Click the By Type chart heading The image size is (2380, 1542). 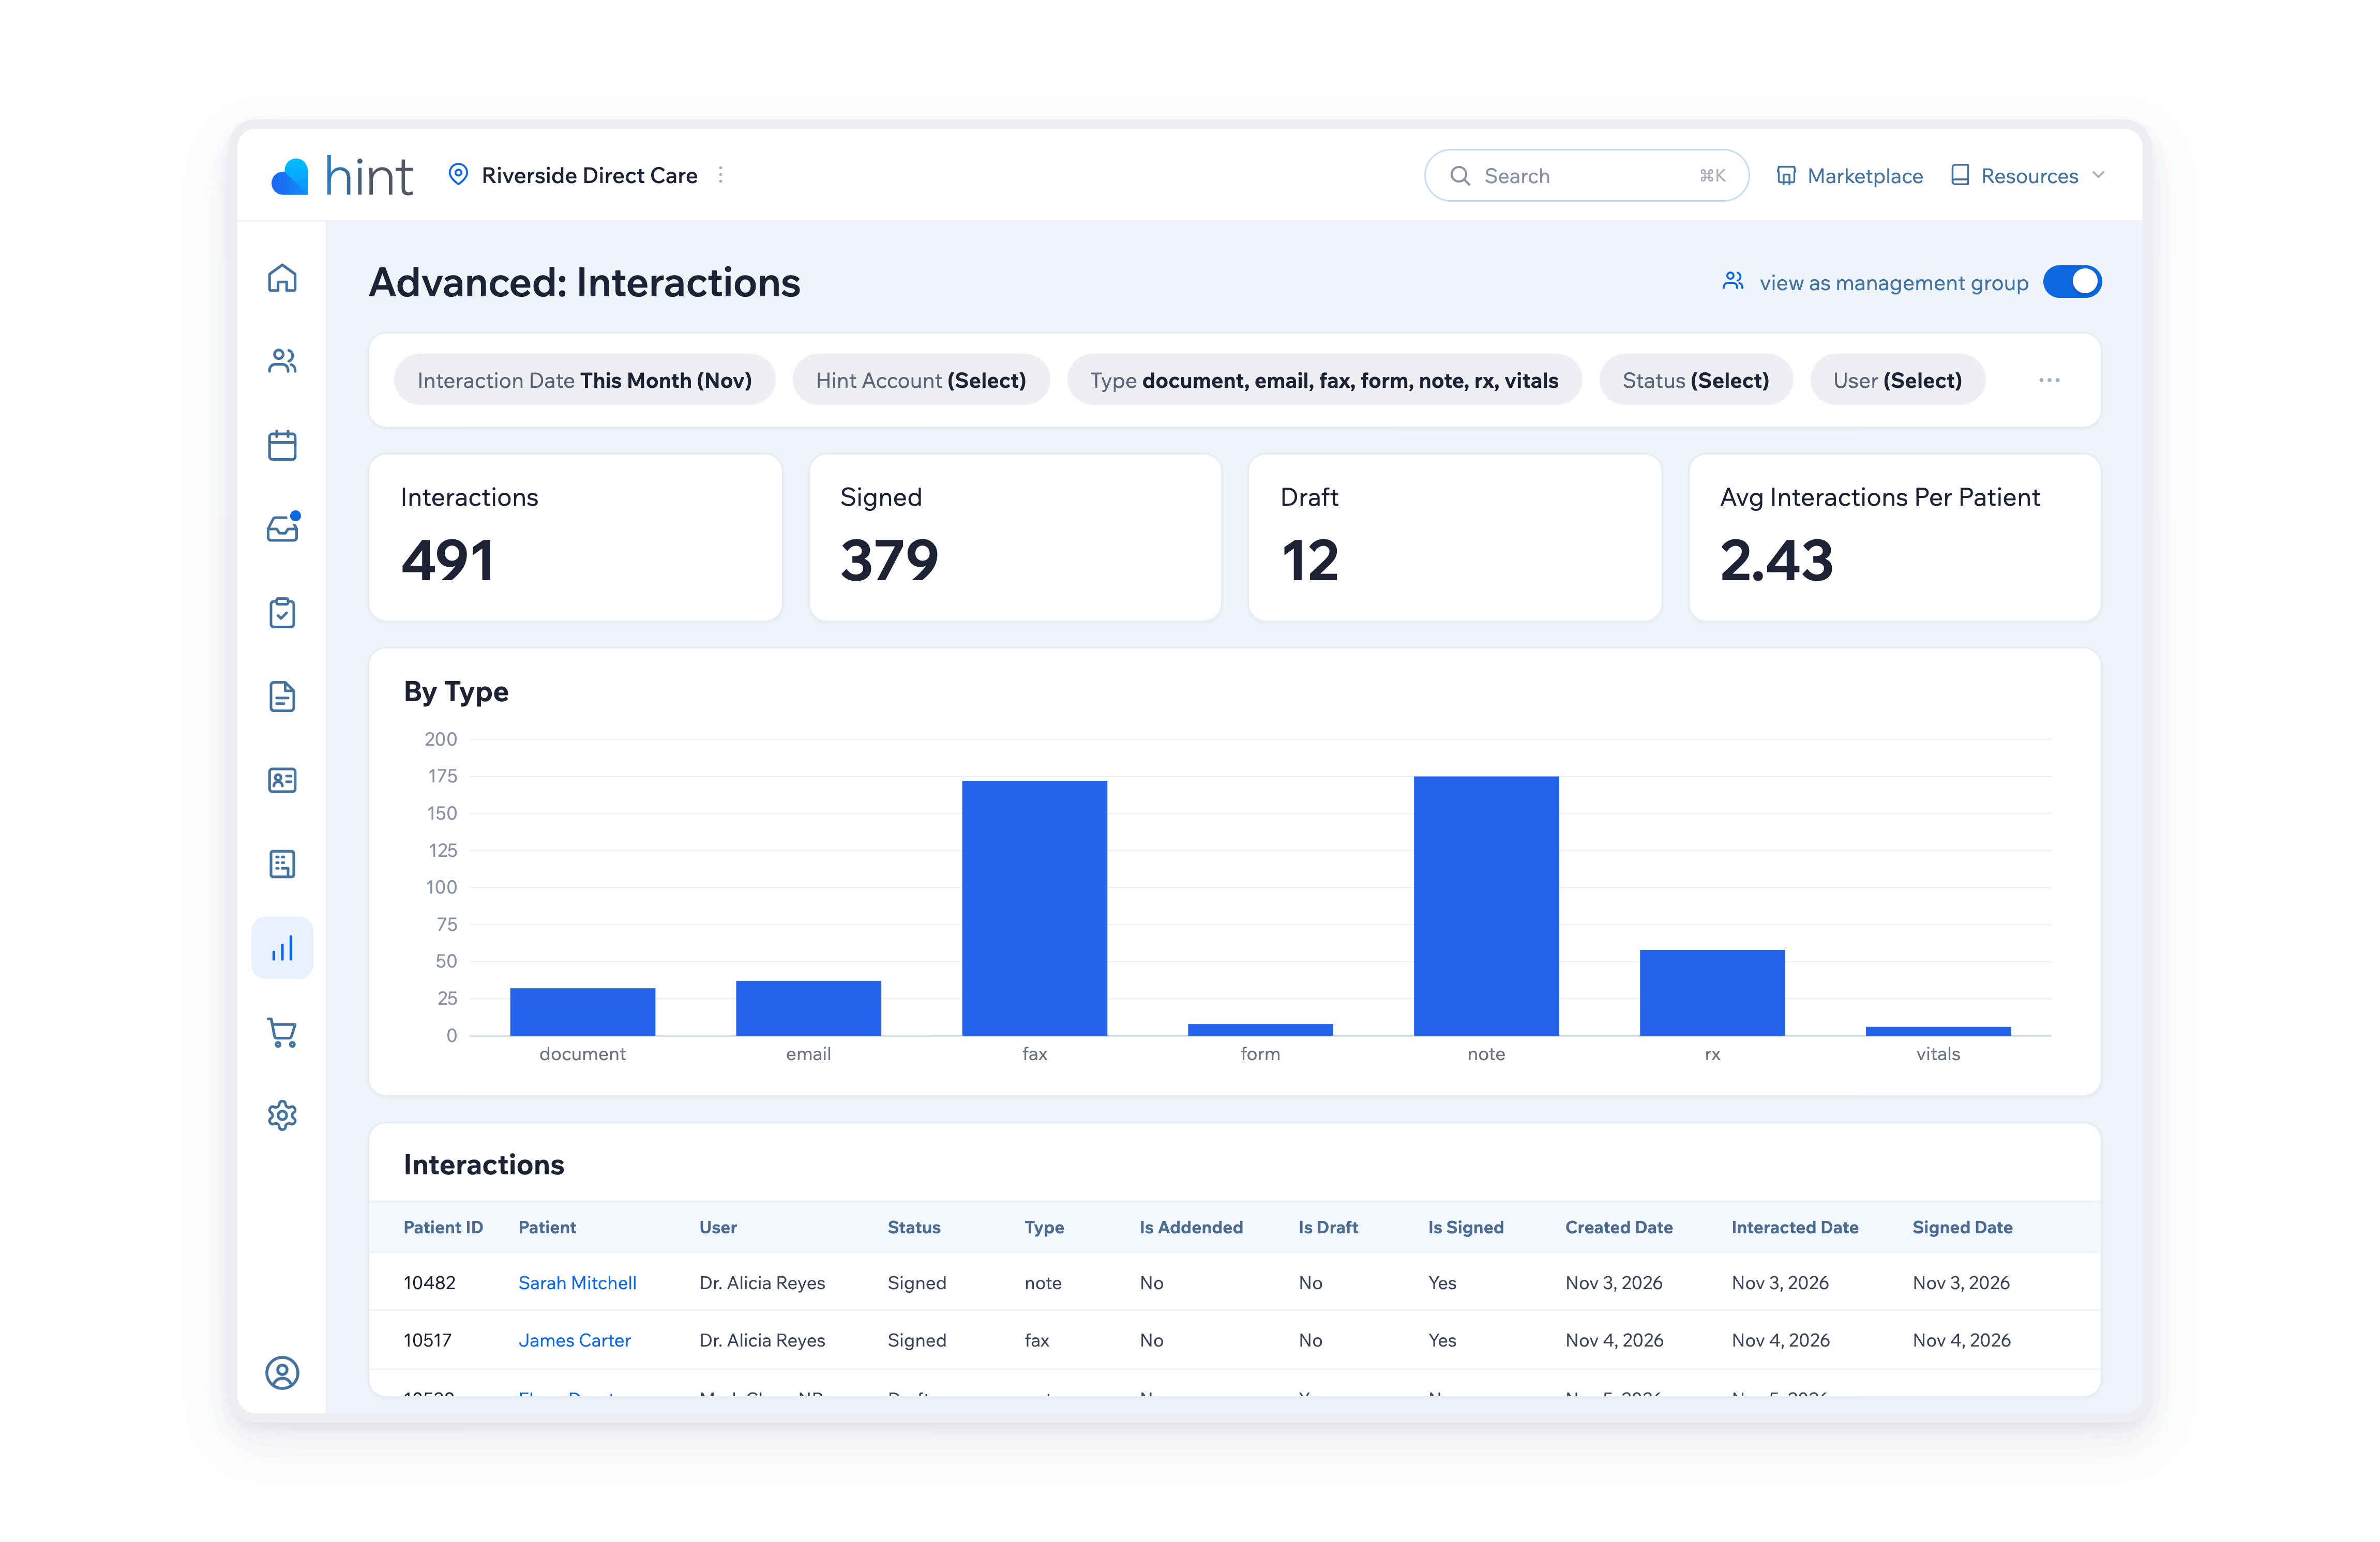(456, 692)
